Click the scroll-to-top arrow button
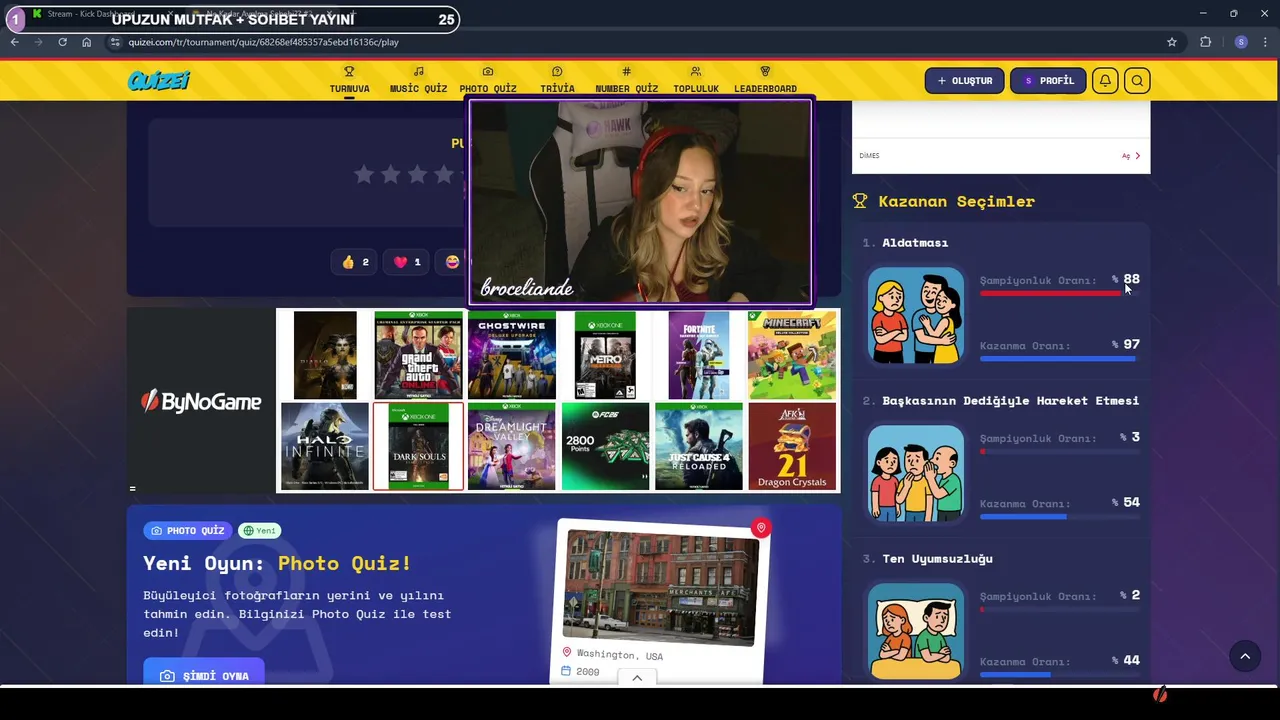Screen dimensions: 1280x720 pos(1245,656)
